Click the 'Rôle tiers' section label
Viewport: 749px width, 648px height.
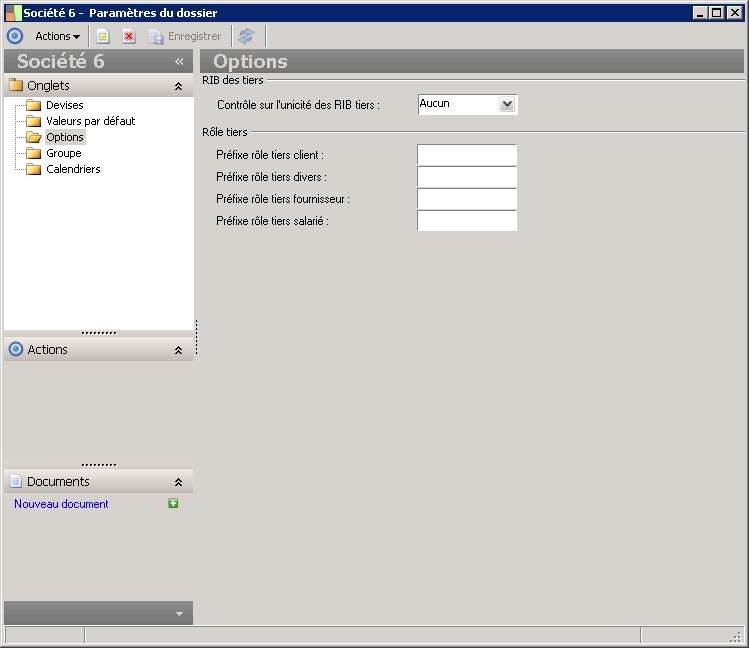pyautogui.click(x=225, y=132)
